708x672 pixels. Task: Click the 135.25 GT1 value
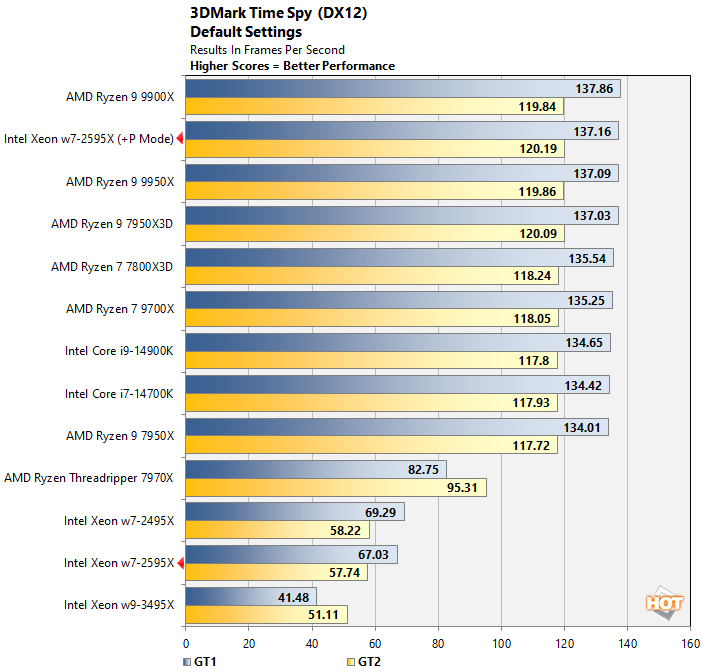click(x=586, y=300)
